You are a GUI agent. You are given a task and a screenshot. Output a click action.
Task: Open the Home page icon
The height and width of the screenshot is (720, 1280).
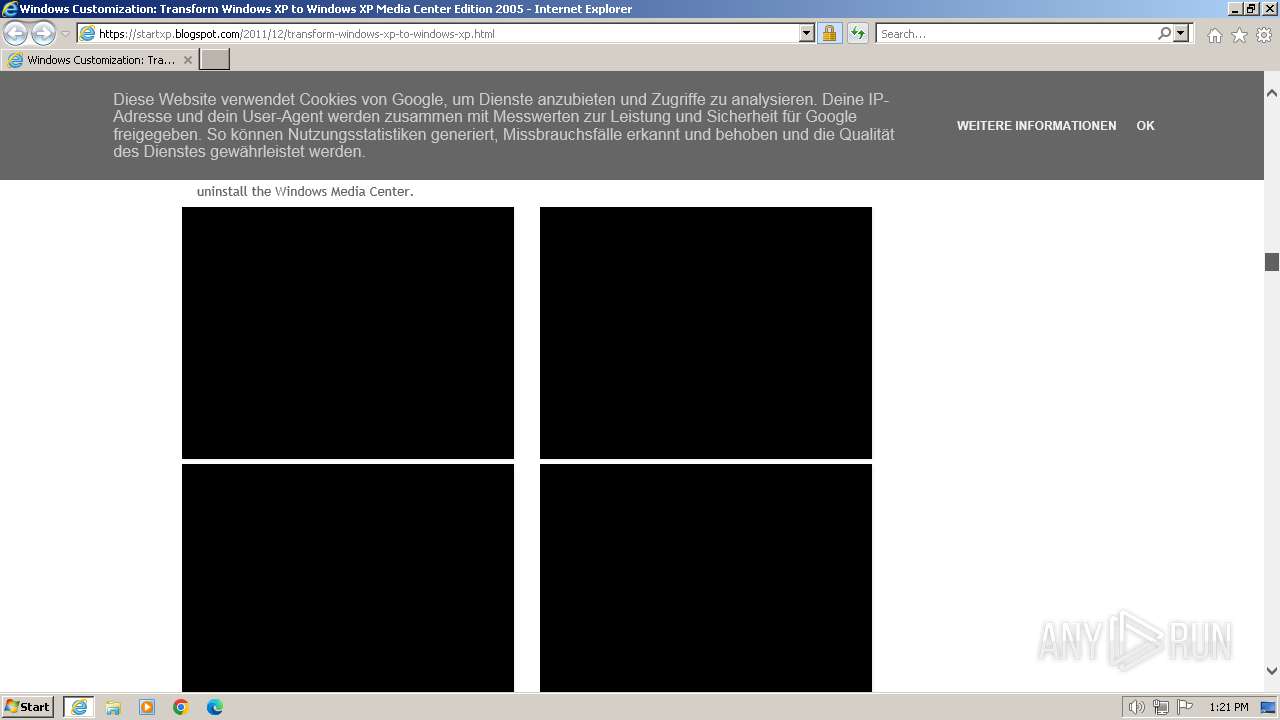pos(1214,35)
